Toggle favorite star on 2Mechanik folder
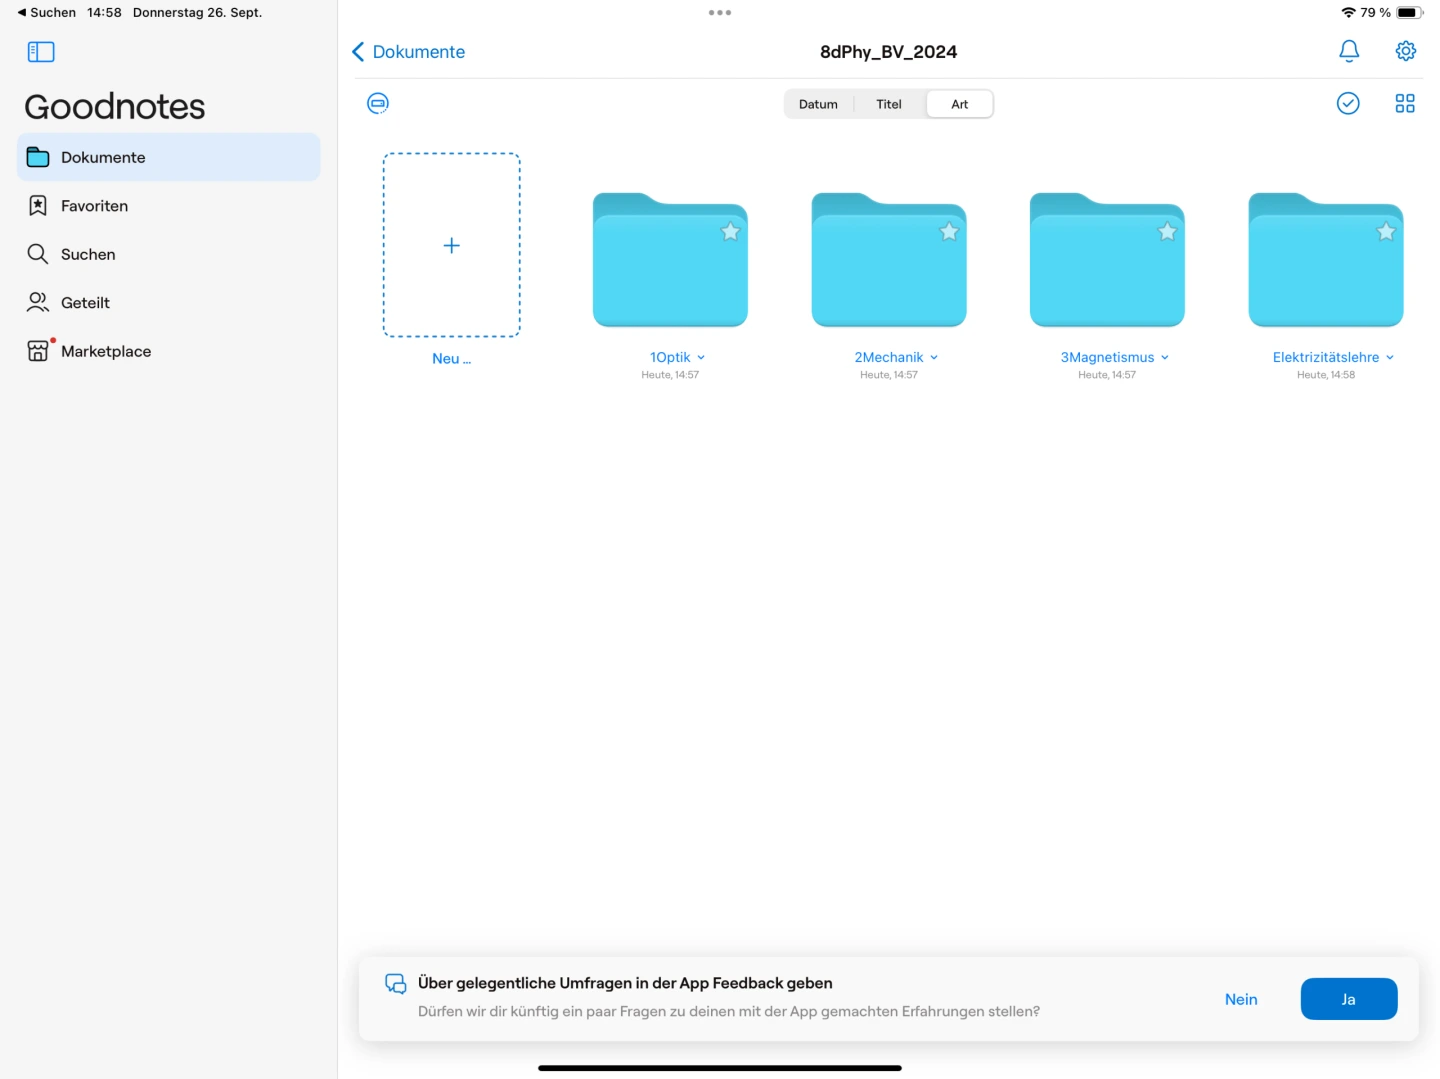 pos(948,232)
